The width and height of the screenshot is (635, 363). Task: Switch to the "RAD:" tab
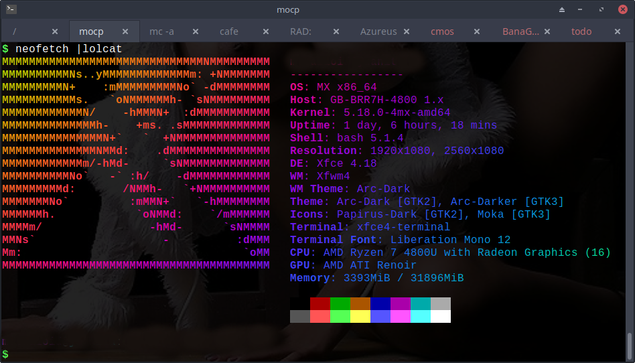(300, 32)
